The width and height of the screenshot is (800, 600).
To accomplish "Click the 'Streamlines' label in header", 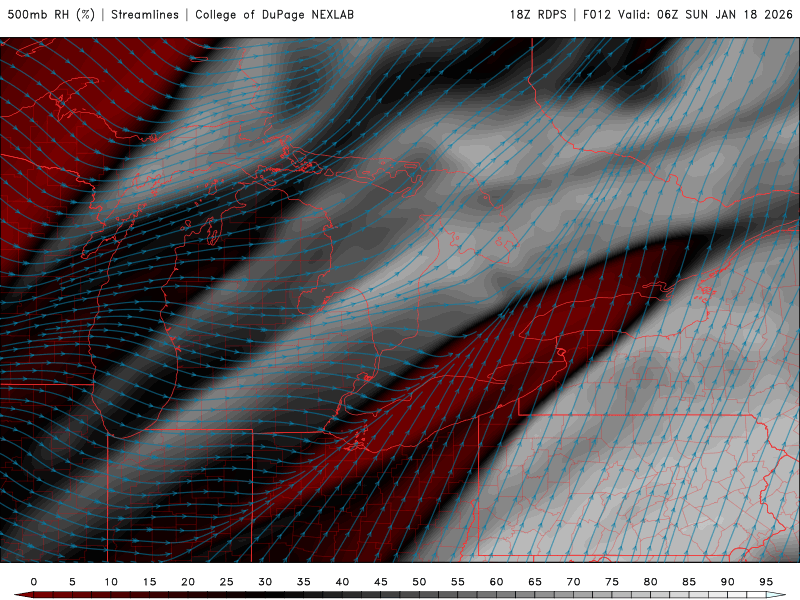I will pyautogui.click(x=145, y=14).
